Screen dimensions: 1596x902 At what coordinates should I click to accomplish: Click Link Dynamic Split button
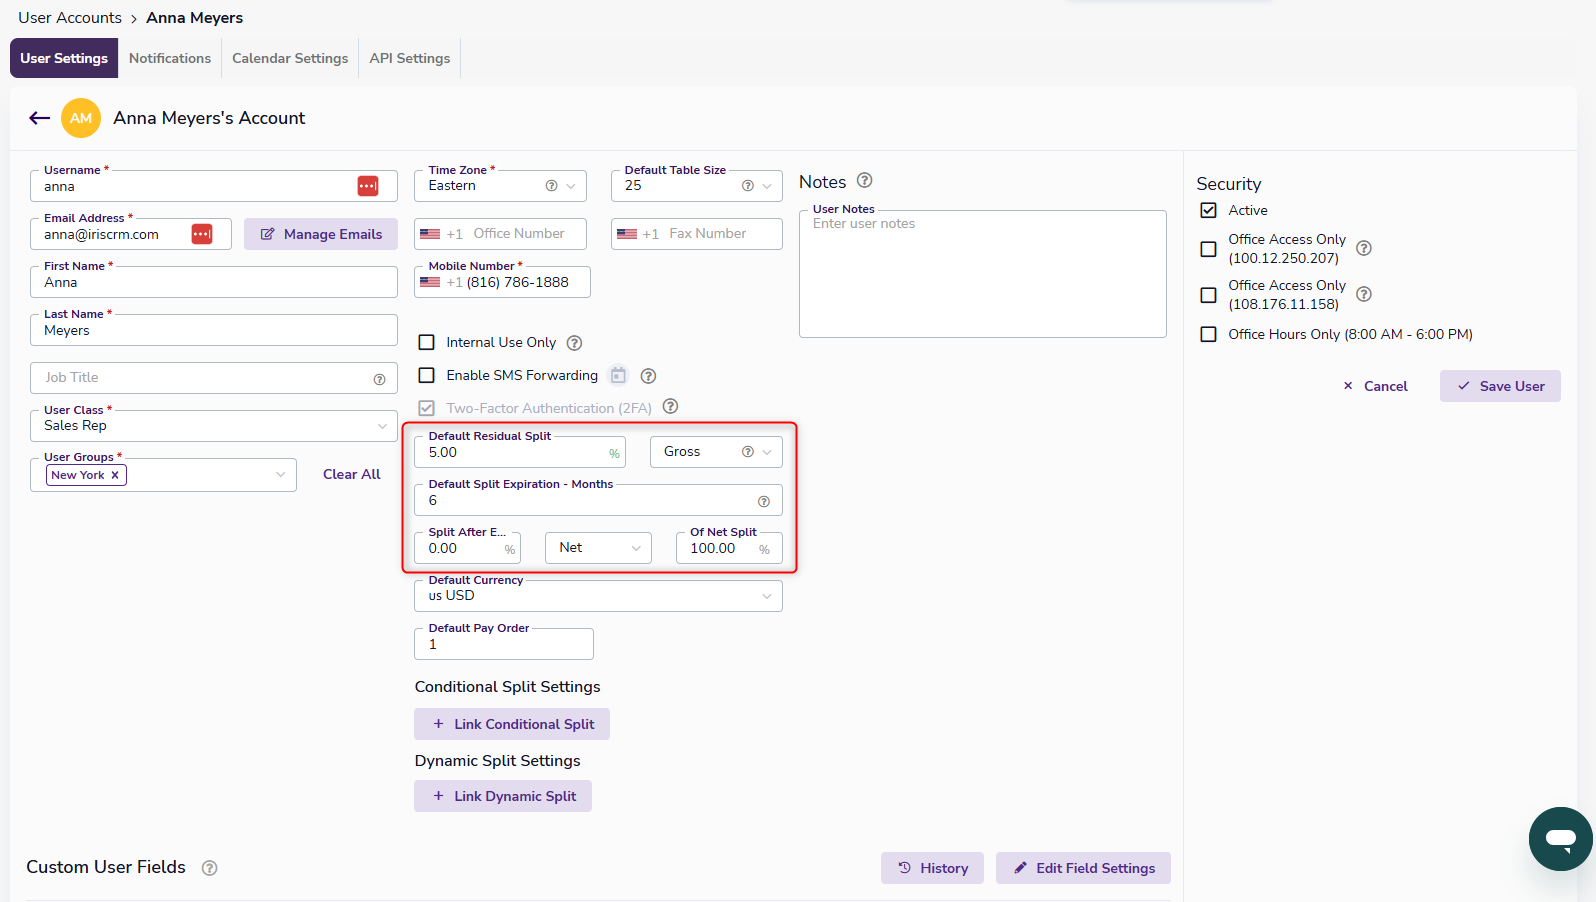tap(503, 796)
